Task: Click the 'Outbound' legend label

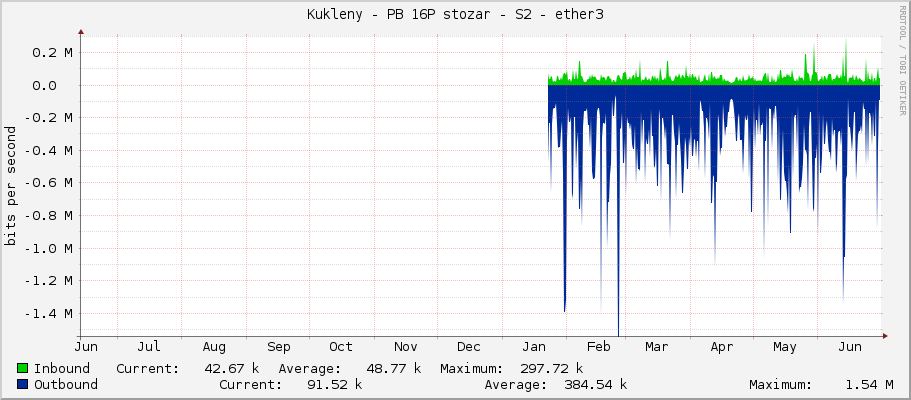Action: [x=66, y=384]
